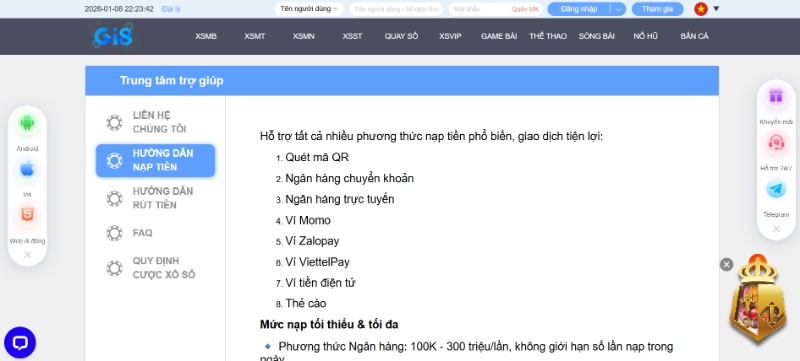Click the Mức nạp tối thiểu & tối đa heading

329,325
